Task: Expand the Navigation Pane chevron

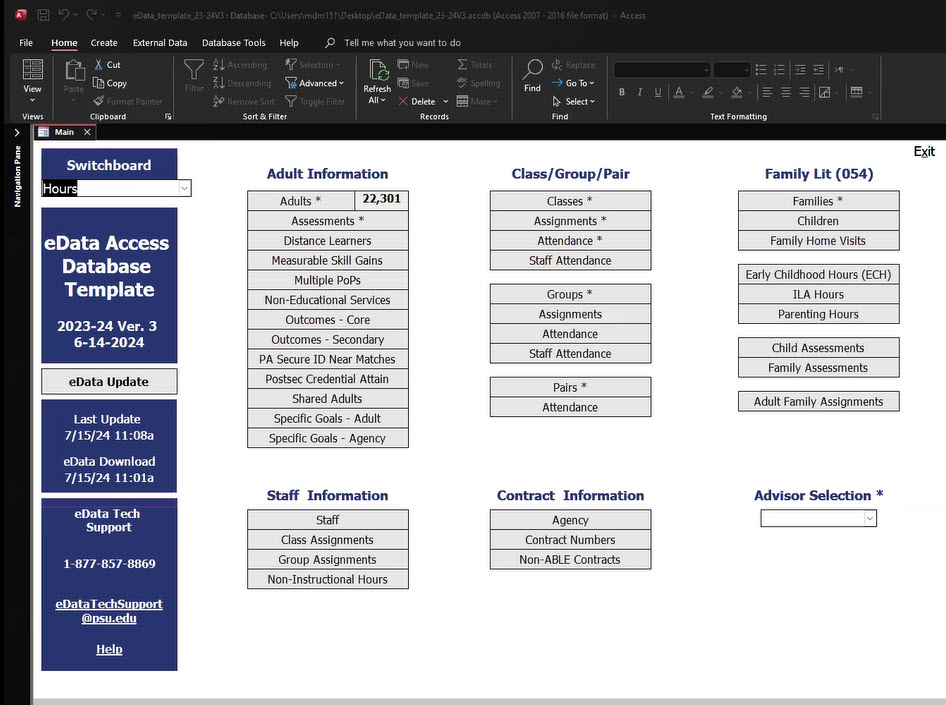Action: [17, 132]
